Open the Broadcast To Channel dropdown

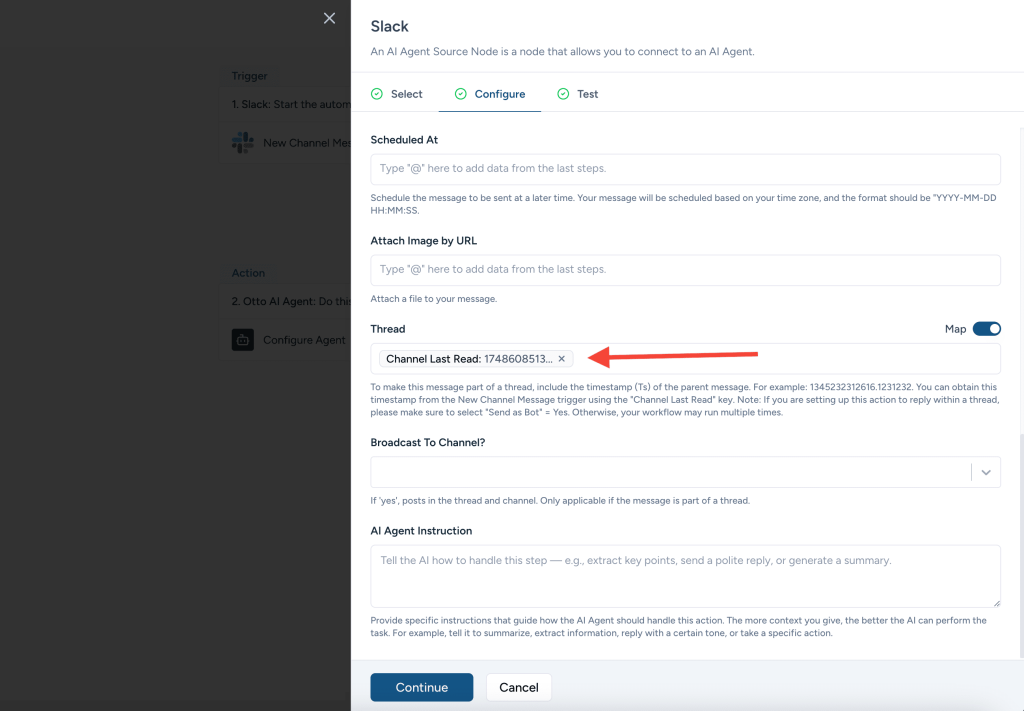[x=686, y=472]
